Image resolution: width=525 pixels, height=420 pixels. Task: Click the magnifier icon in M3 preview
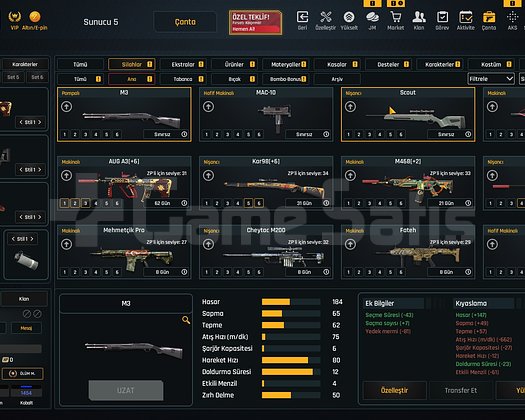click(186, 320)
